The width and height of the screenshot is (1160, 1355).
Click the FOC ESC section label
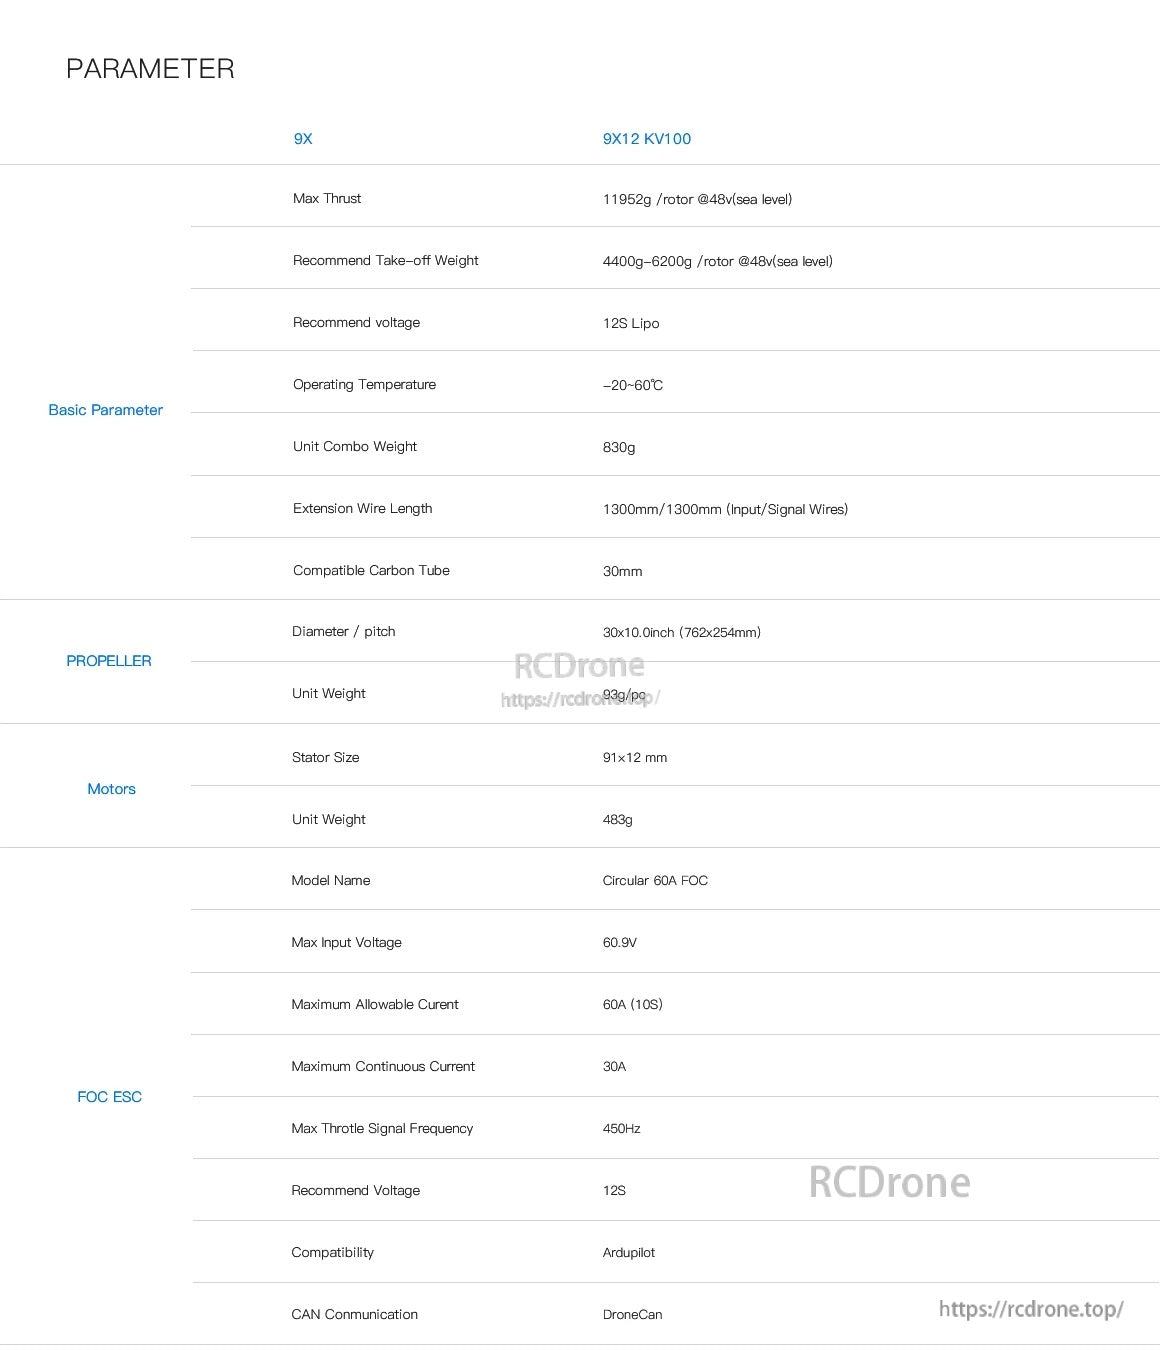110,1097
